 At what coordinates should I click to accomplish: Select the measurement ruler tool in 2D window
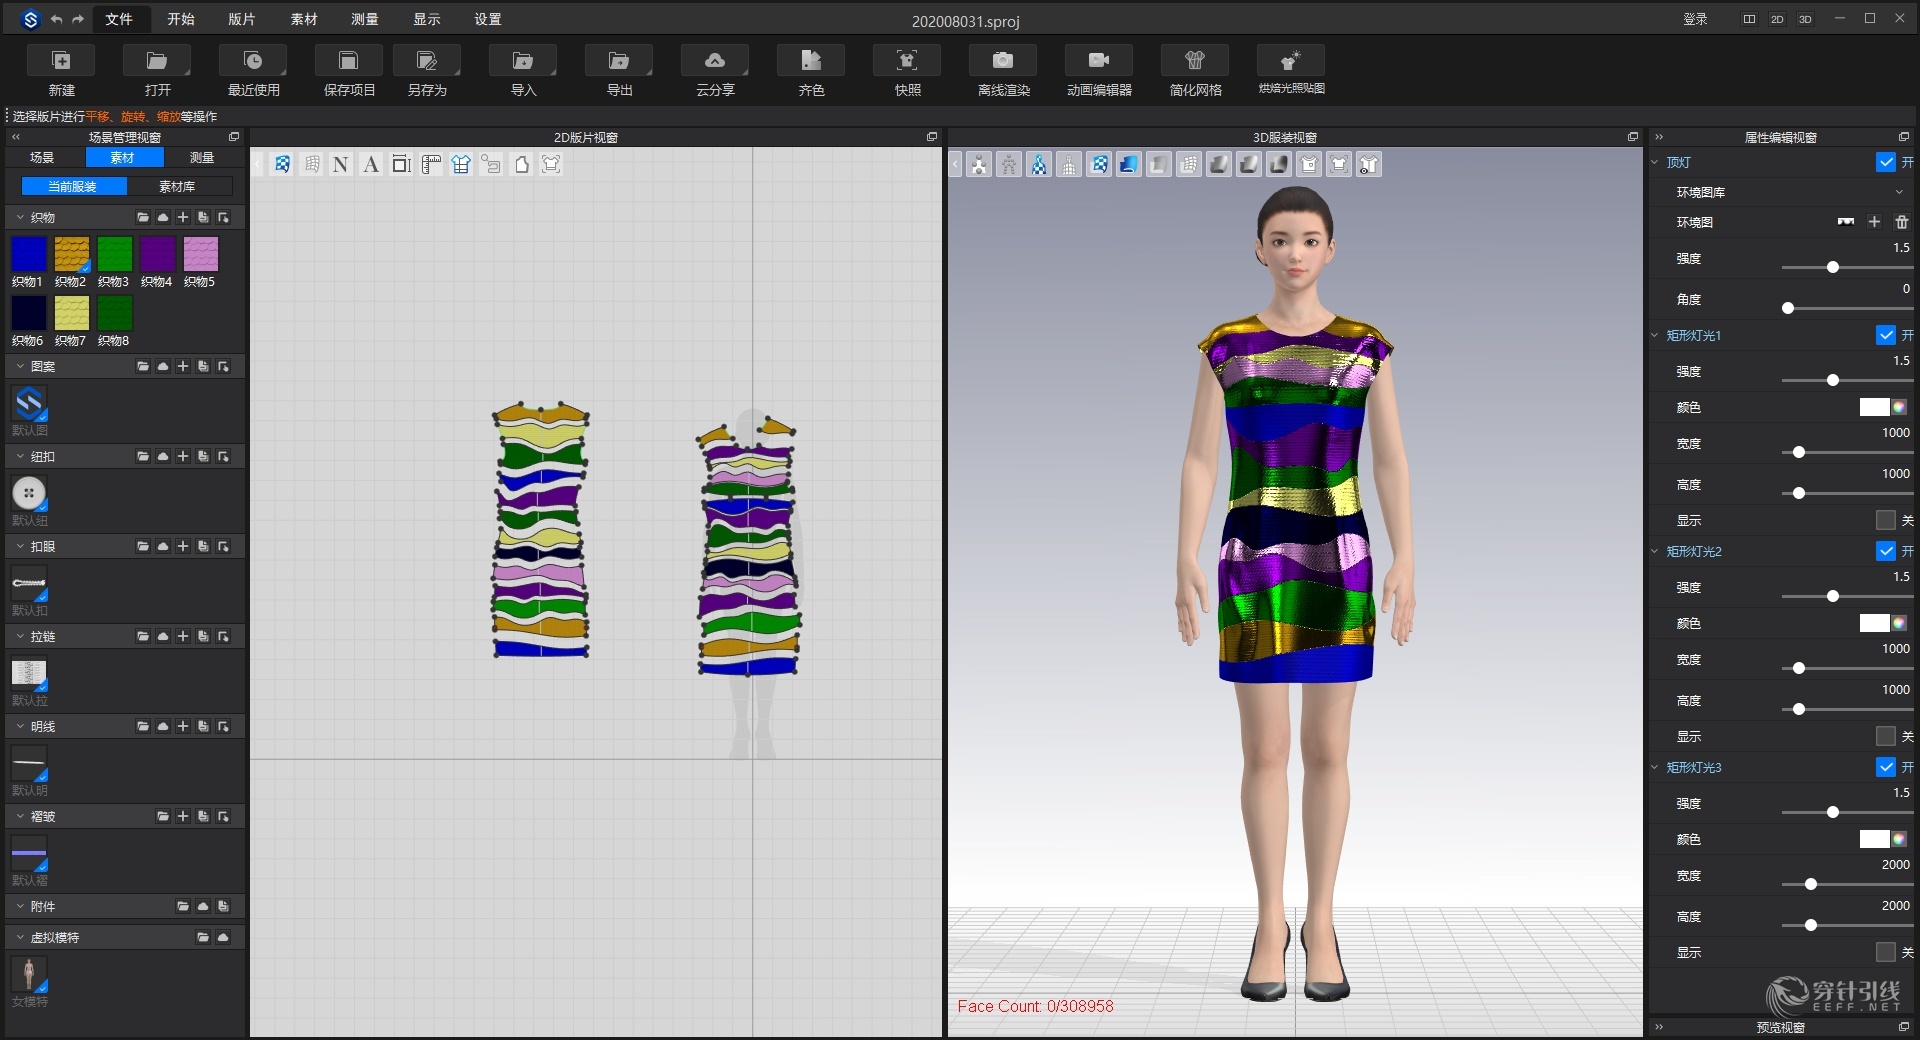point(431,164)
